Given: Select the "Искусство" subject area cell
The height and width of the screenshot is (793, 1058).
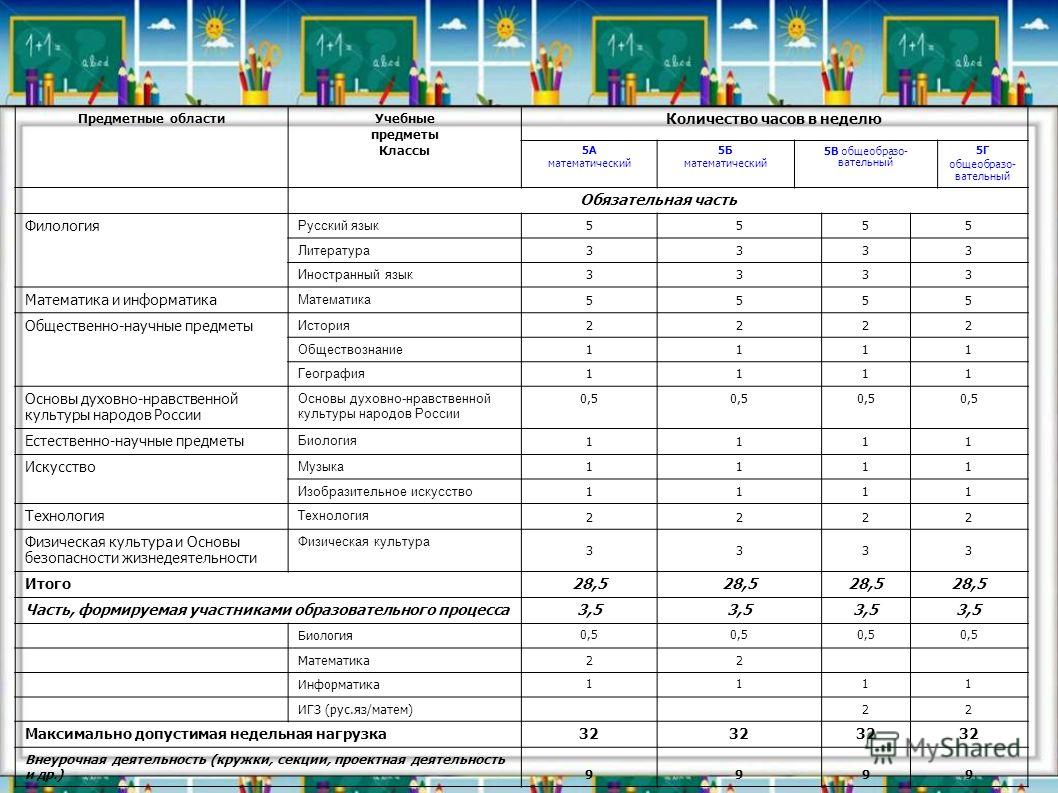Looking at the screenshot, I should click(x=60, y=467).
